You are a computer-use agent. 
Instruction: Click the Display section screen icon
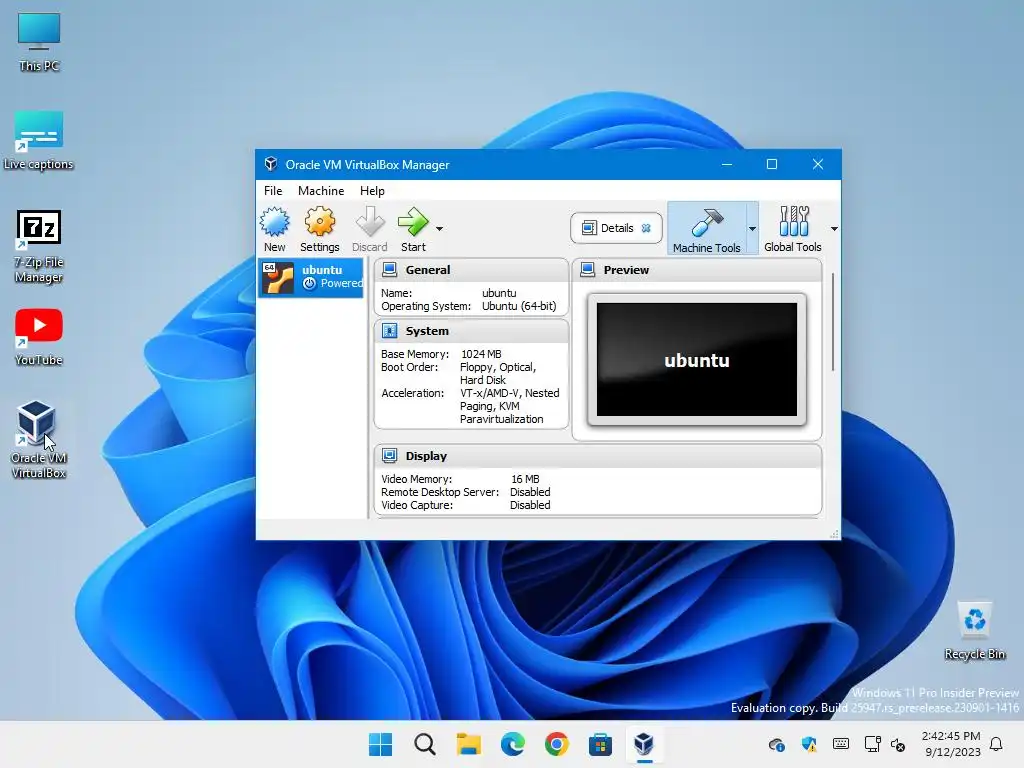coord(390,455)
